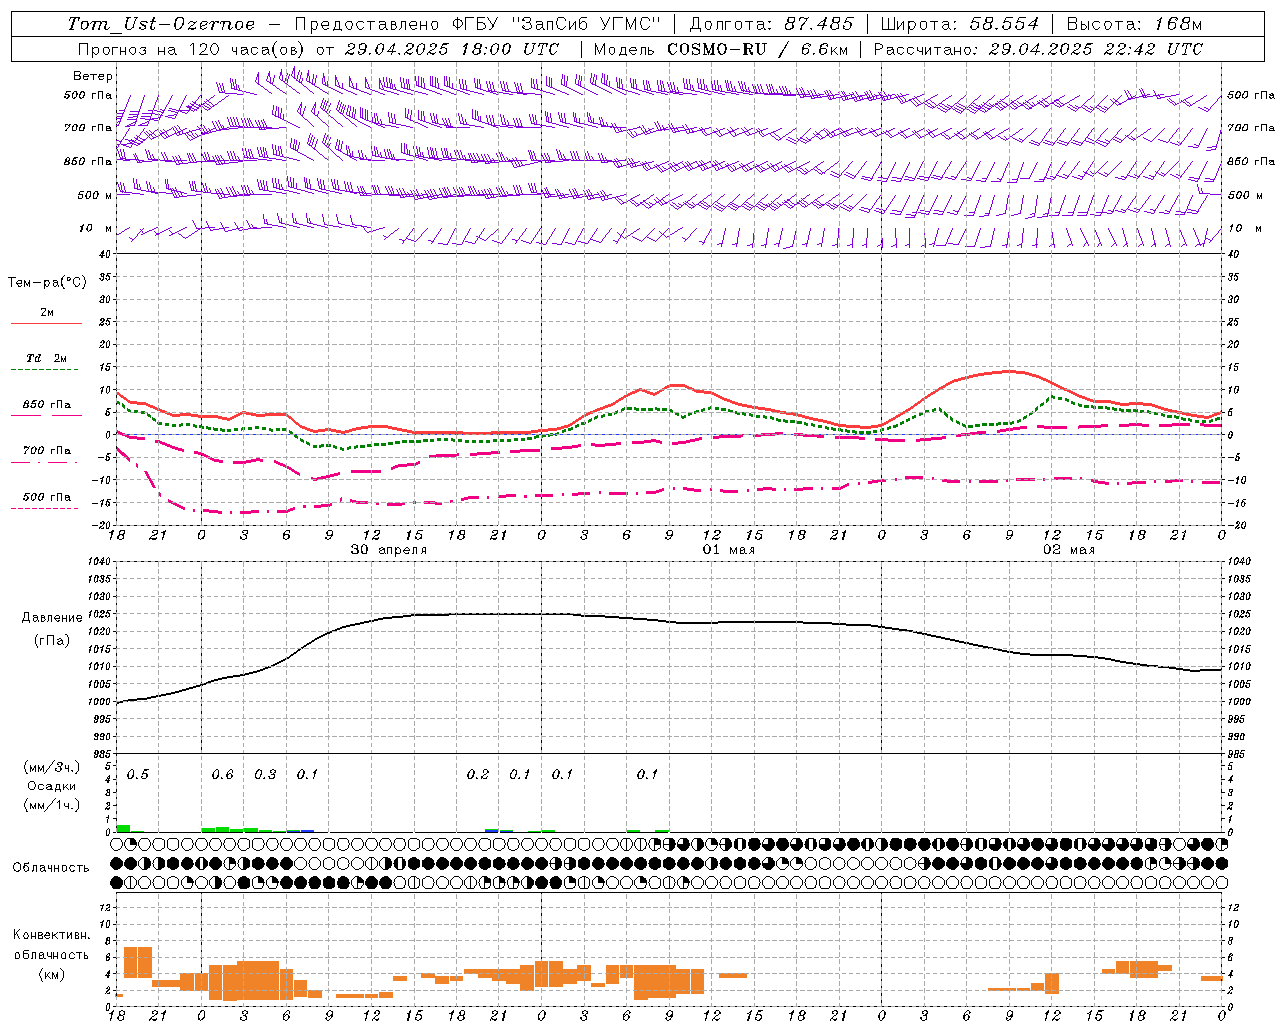This screenshot has height=1024, width=1280.
Task: Click the Td 2м dew point legend entry
Action: (x=46, y=362)
